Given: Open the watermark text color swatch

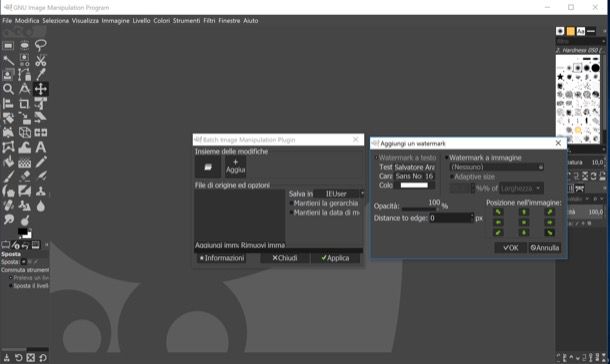Looking at the screenshot, I should (414, 186).
